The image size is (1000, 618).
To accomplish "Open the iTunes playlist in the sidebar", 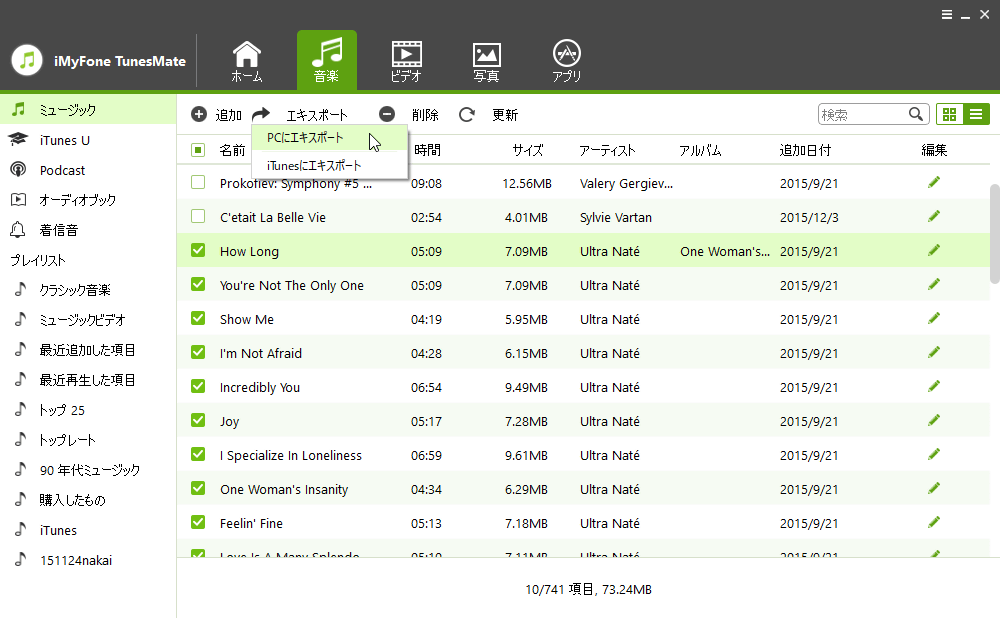I will 88,530.
